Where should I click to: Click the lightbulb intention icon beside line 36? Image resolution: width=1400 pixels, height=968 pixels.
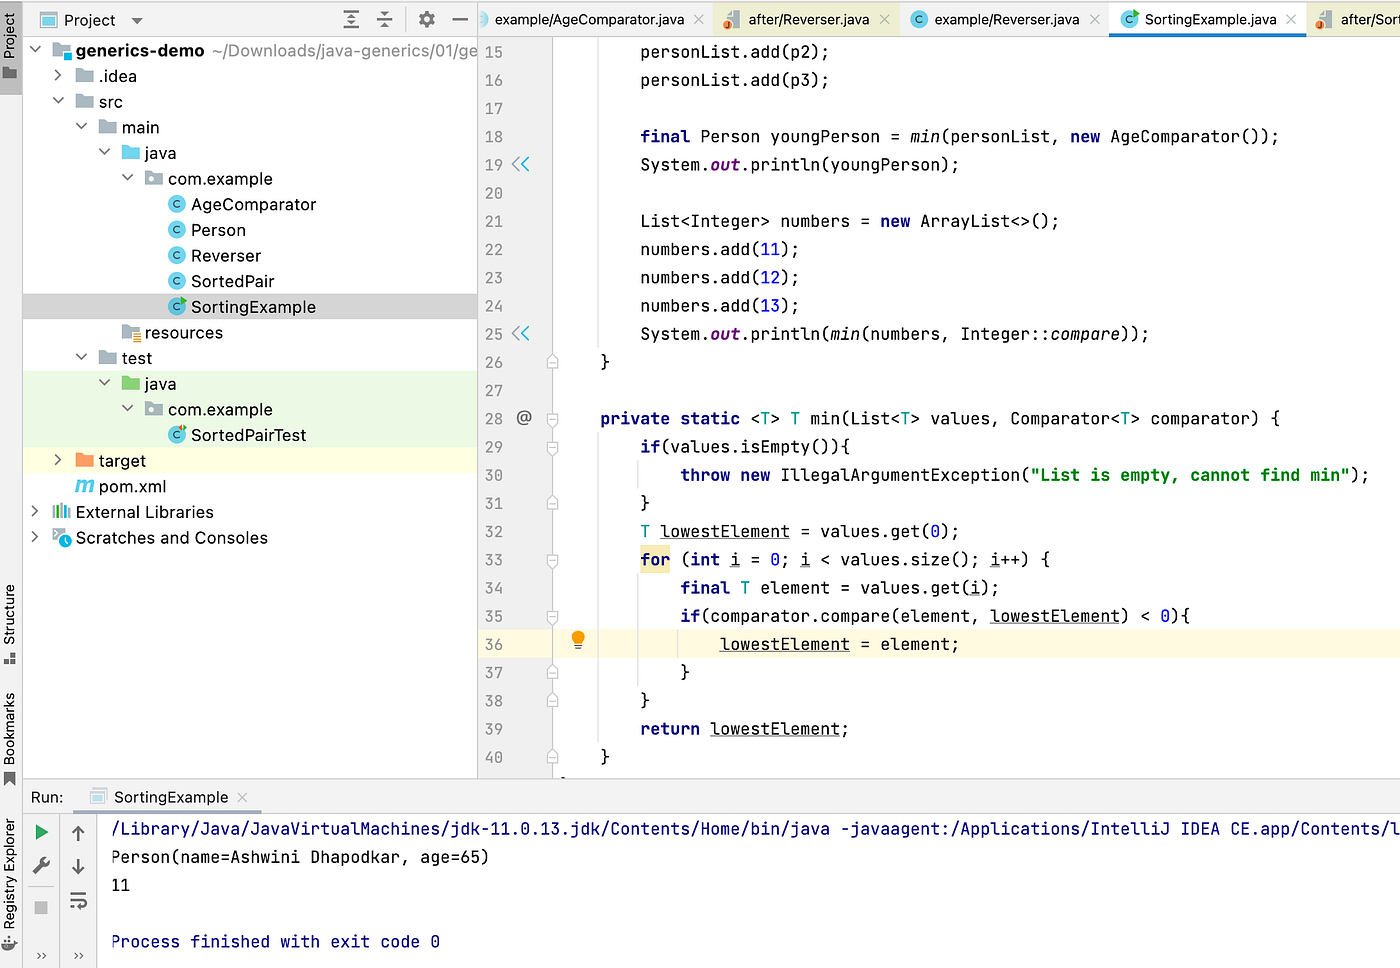[x=577, y=639]
